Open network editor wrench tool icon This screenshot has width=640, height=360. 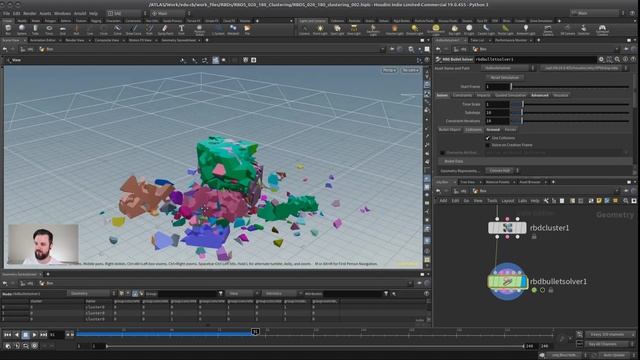546,201
